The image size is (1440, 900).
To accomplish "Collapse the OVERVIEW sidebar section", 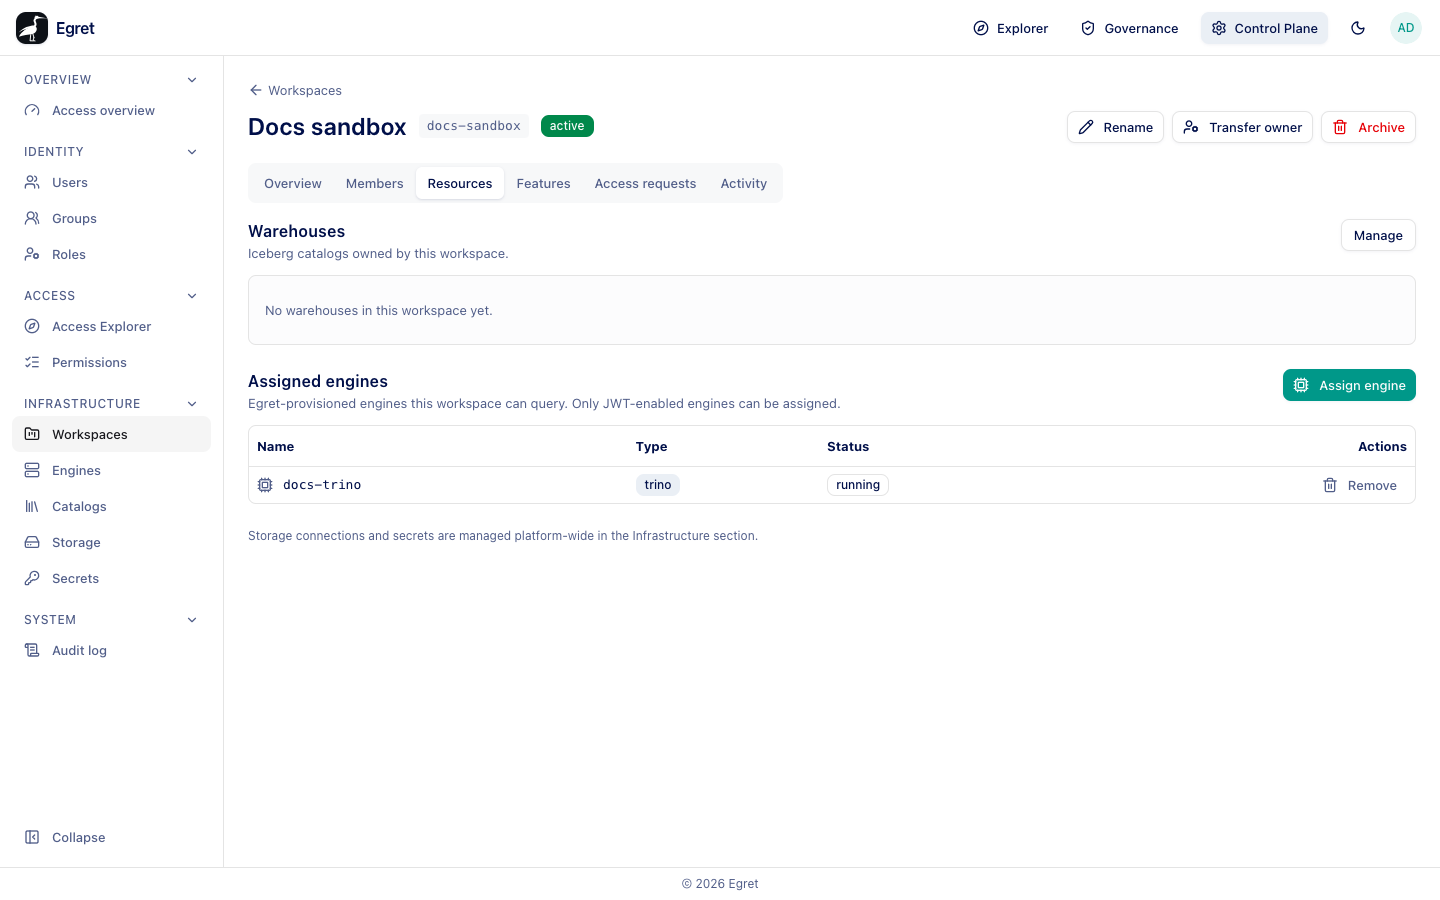I will [192, 80].
